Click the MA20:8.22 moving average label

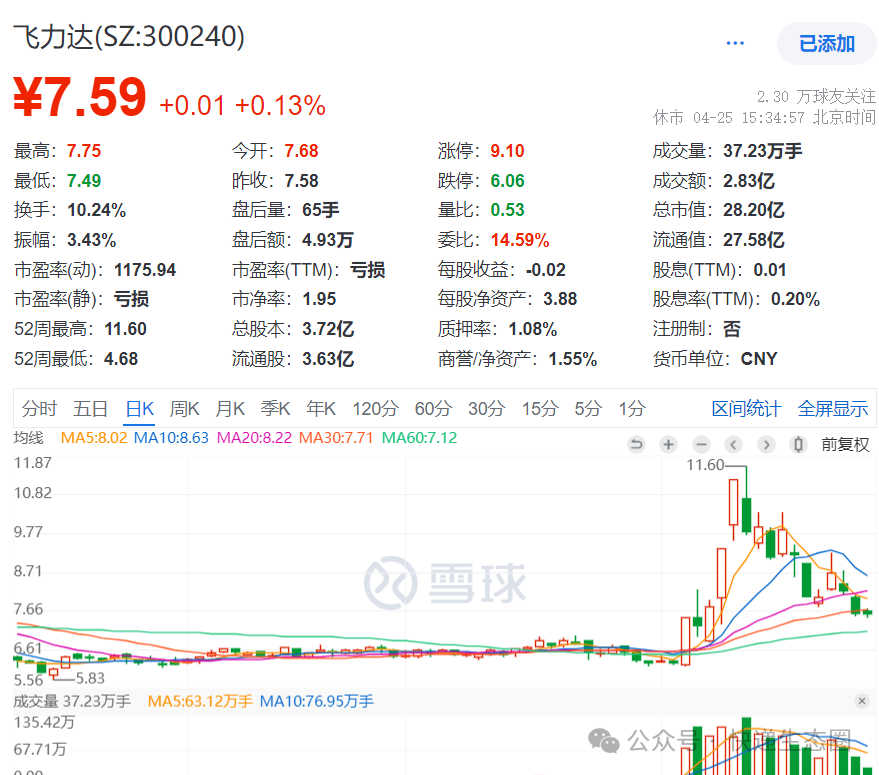(x=255, y=437)
